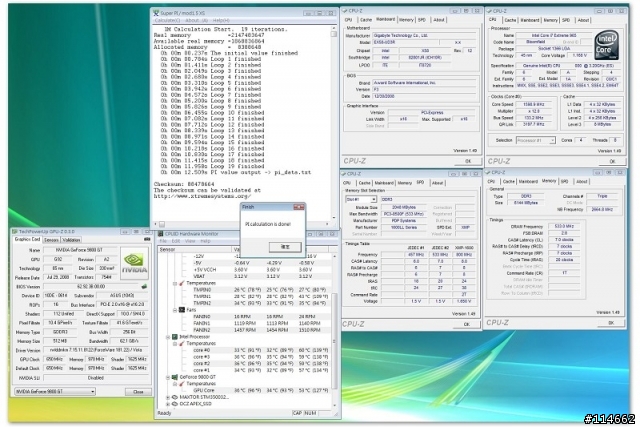
Task: Click the CPUID Hardware Monitor title bar icon
Action: click(160, 234)
